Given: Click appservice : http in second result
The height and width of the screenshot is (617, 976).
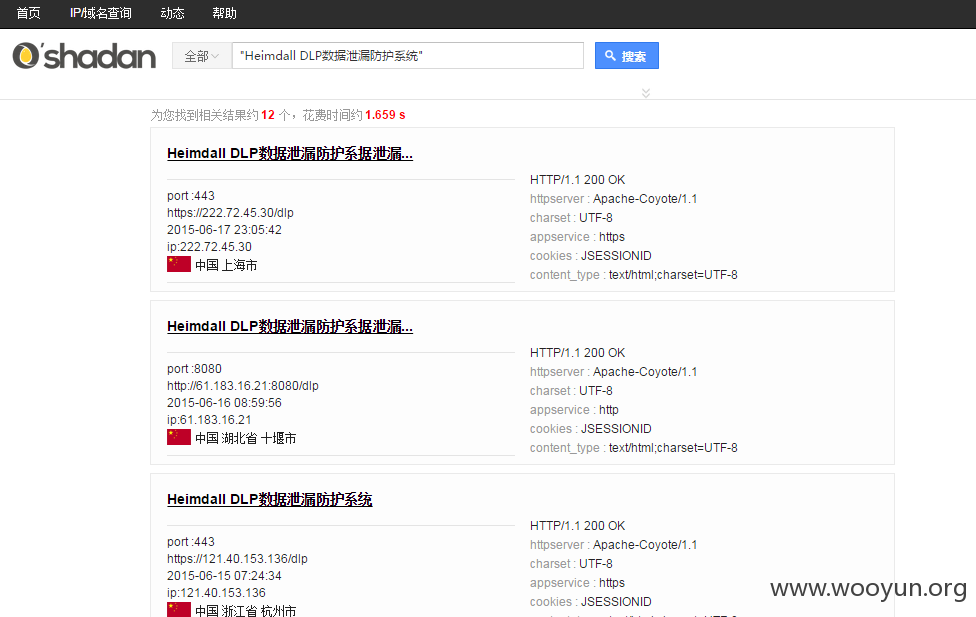Looking at the screenshot, I should tap(574, 410).
